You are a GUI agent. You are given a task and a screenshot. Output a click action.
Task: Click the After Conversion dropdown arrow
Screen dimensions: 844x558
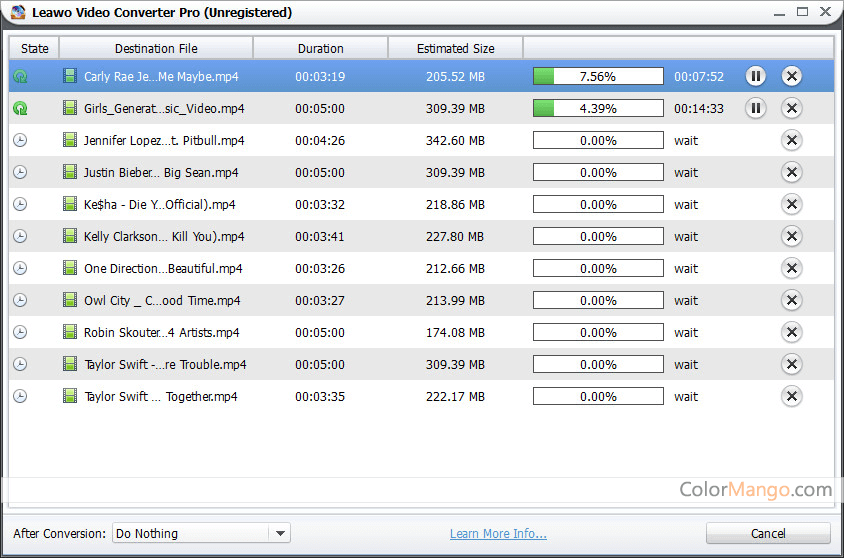click(x=280, y=533)
